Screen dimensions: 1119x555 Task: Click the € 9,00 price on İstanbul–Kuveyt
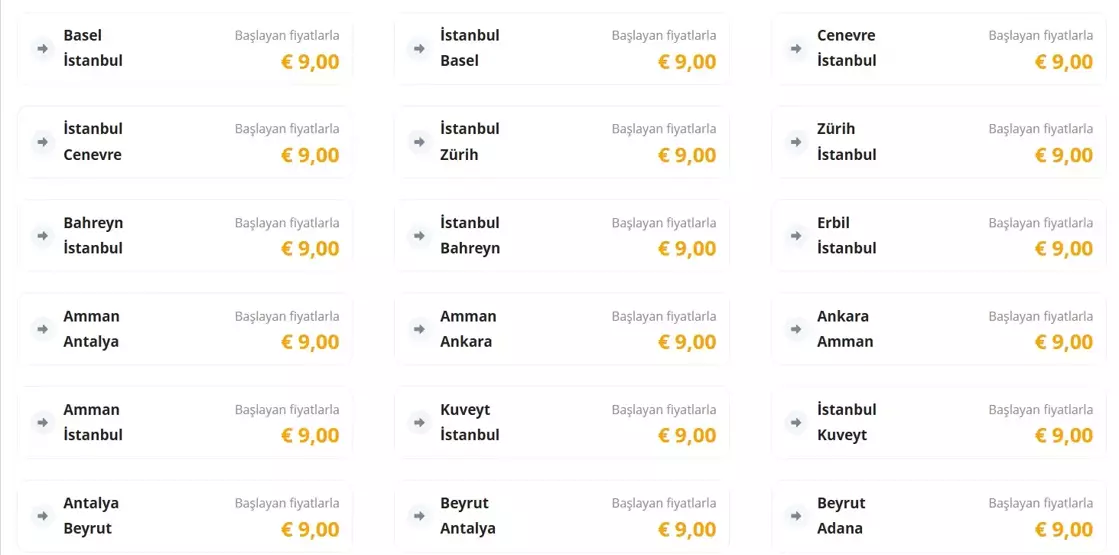tap(1064, 435)
